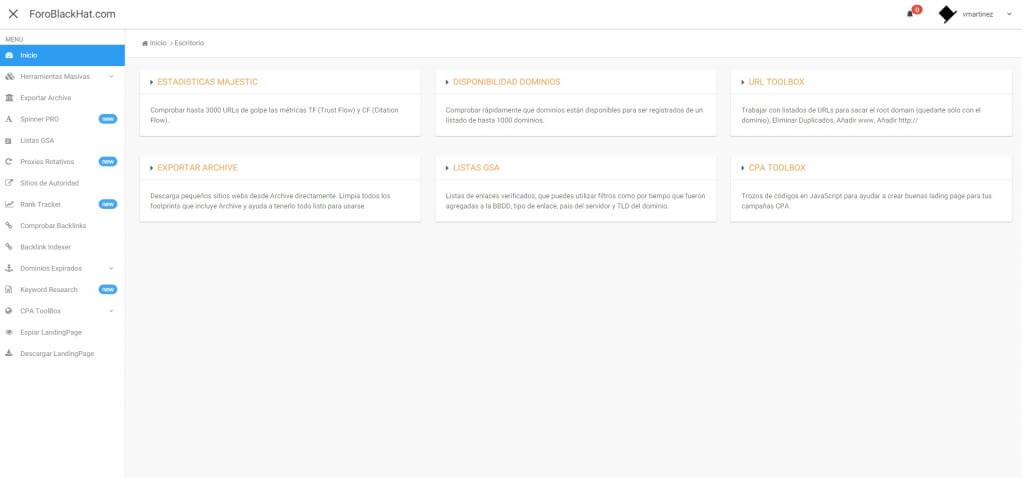Click the vmartinez user avatar
The image size is (1024, 478).
948,14
